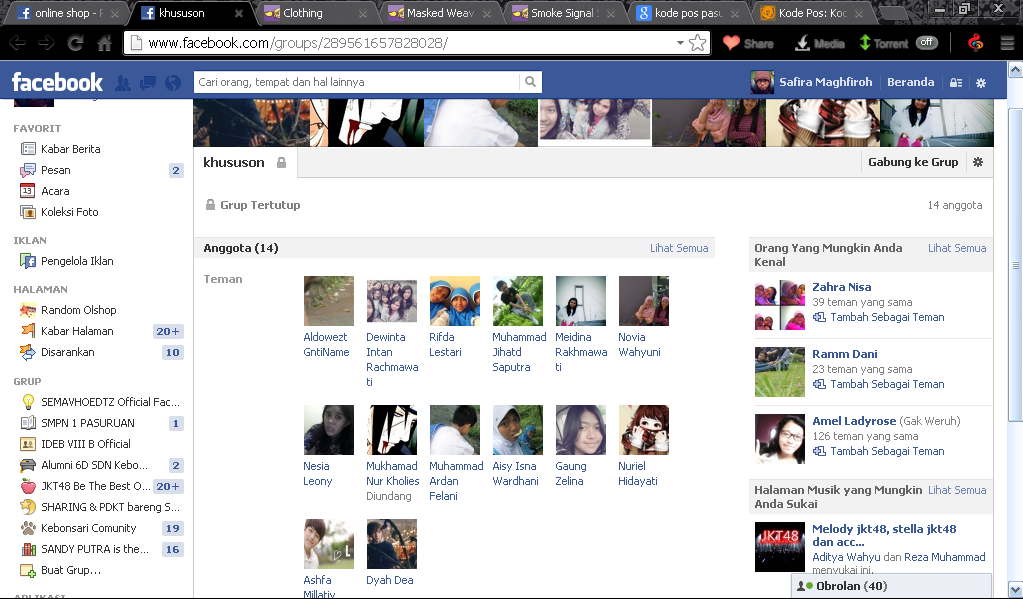Image resolution: width=1023 pixels, height=599 pixels.
Task: Go to the browser home icon
Action: coord(104,43)
